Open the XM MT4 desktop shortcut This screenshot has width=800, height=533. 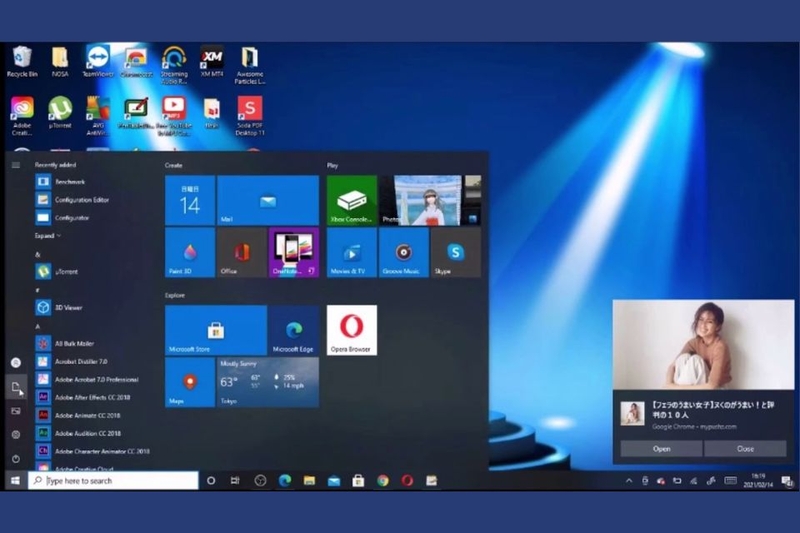[212, 61]
